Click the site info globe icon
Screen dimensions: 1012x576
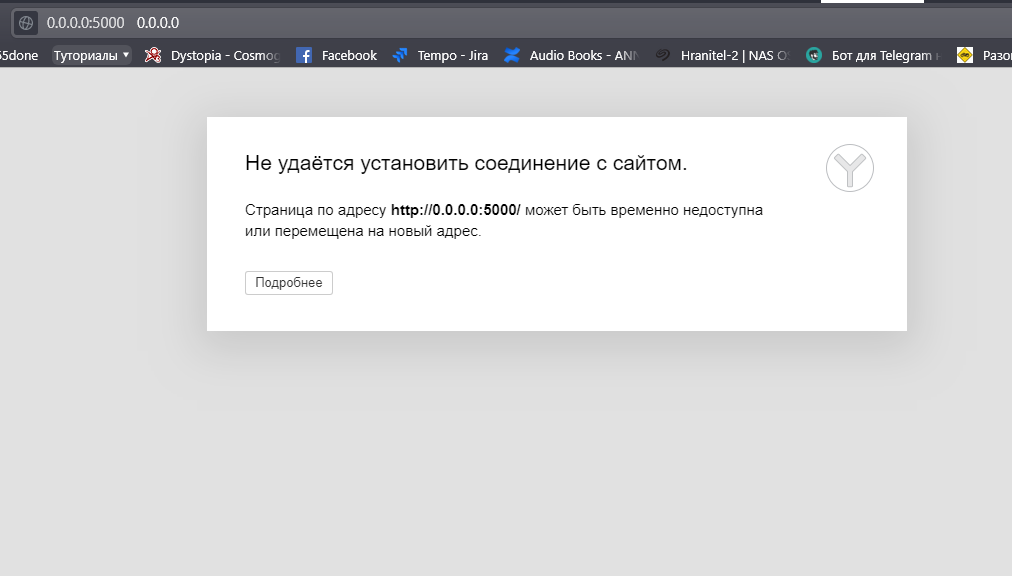tap(26, 23)
